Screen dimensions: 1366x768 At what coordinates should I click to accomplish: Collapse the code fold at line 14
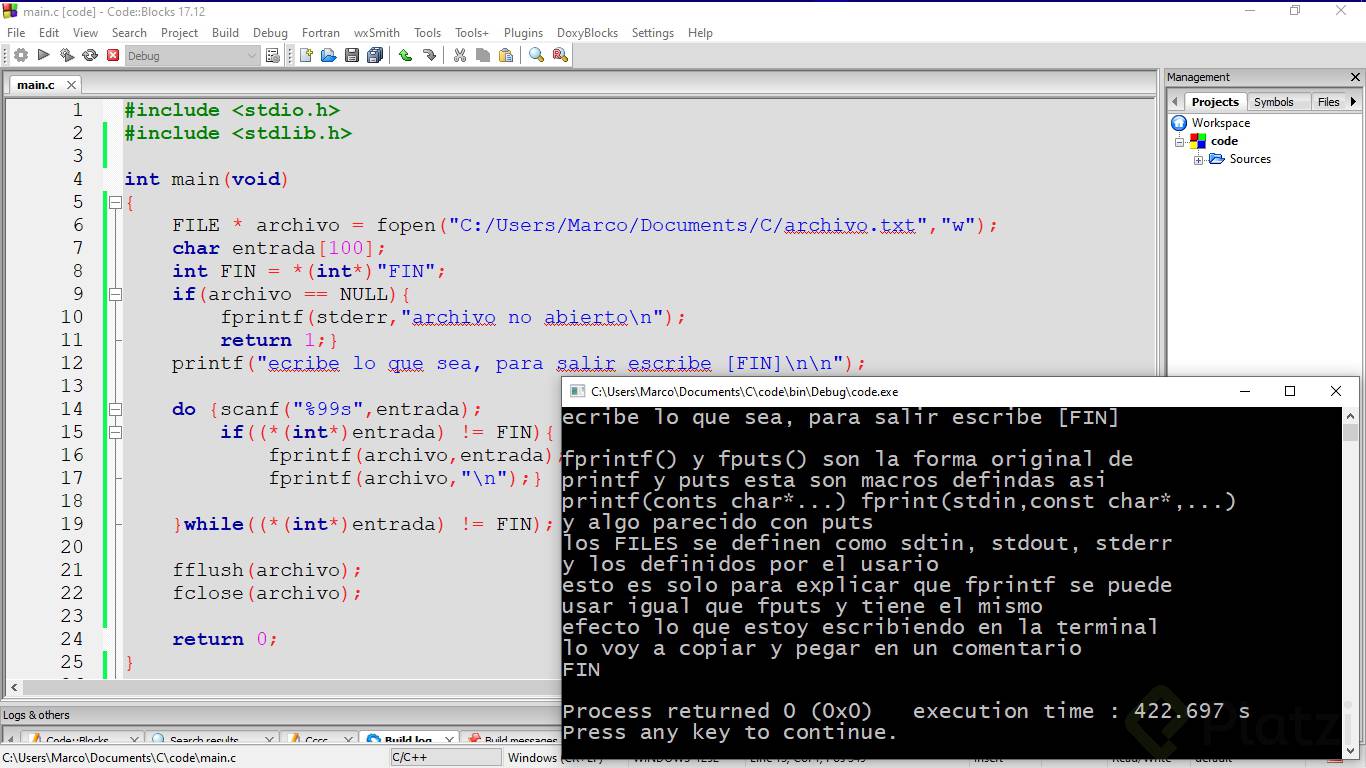[x=115, y=410]
